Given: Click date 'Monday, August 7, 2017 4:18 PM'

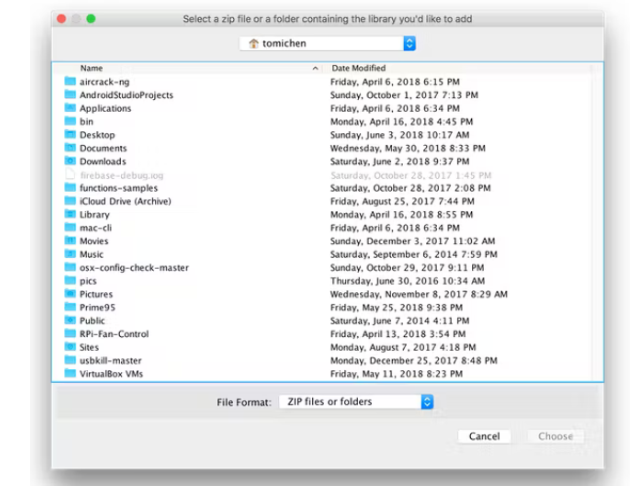Looking at the screenshot, I should (x=403, y=347).
